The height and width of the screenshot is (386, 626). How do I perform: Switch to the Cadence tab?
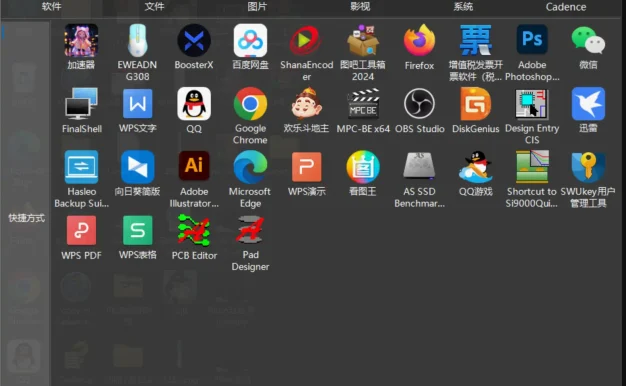tap(566, 7)
